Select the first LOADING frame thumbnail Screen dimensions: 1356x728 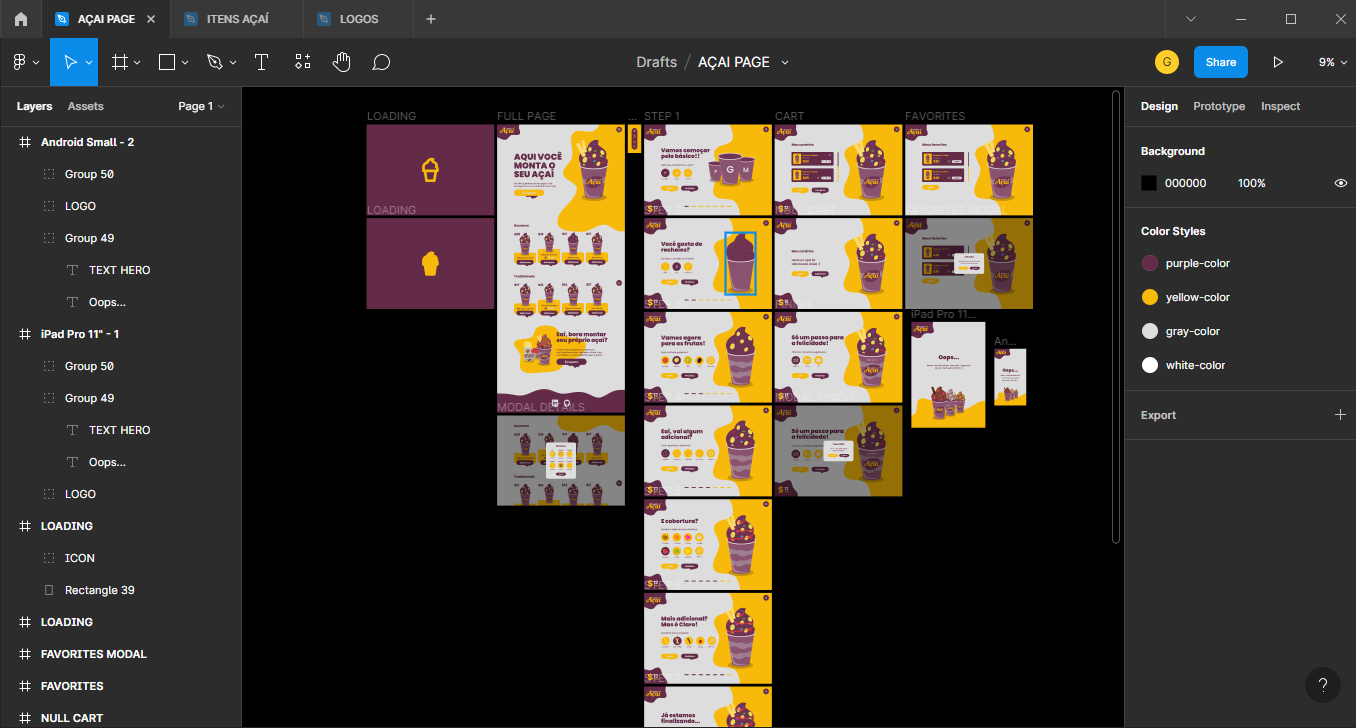coord(430,169)
